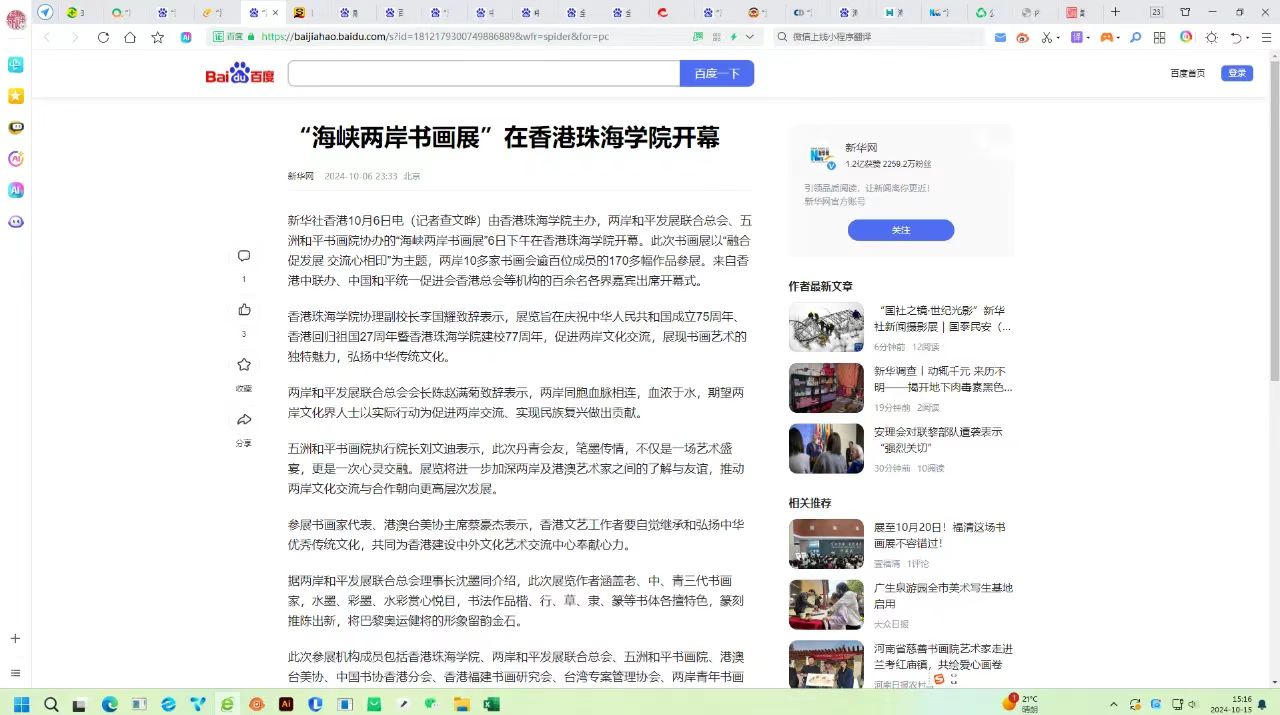The height and width of the screenshot is (715, 1280).
Task: Open thumbnail of the 安理会 article
Action: 826,448
